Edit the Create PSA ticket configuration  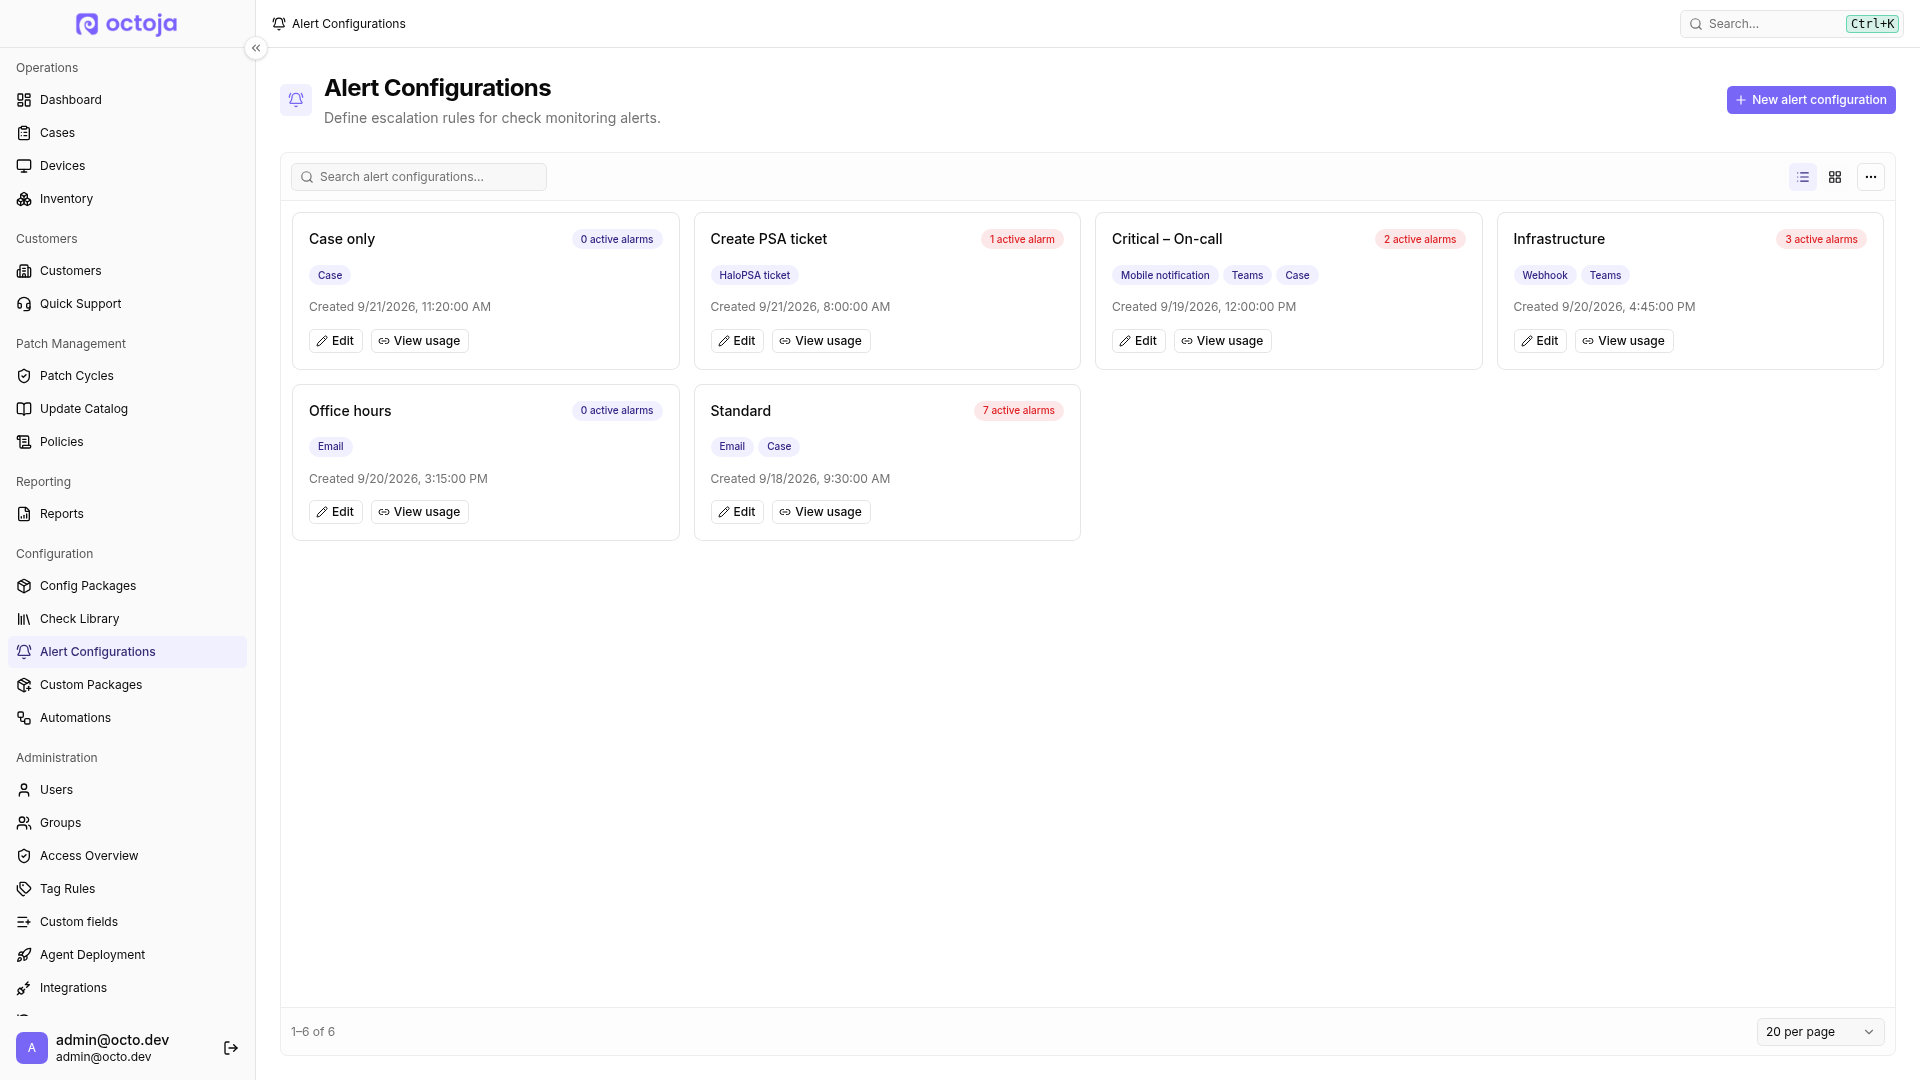tap(737, 341)
